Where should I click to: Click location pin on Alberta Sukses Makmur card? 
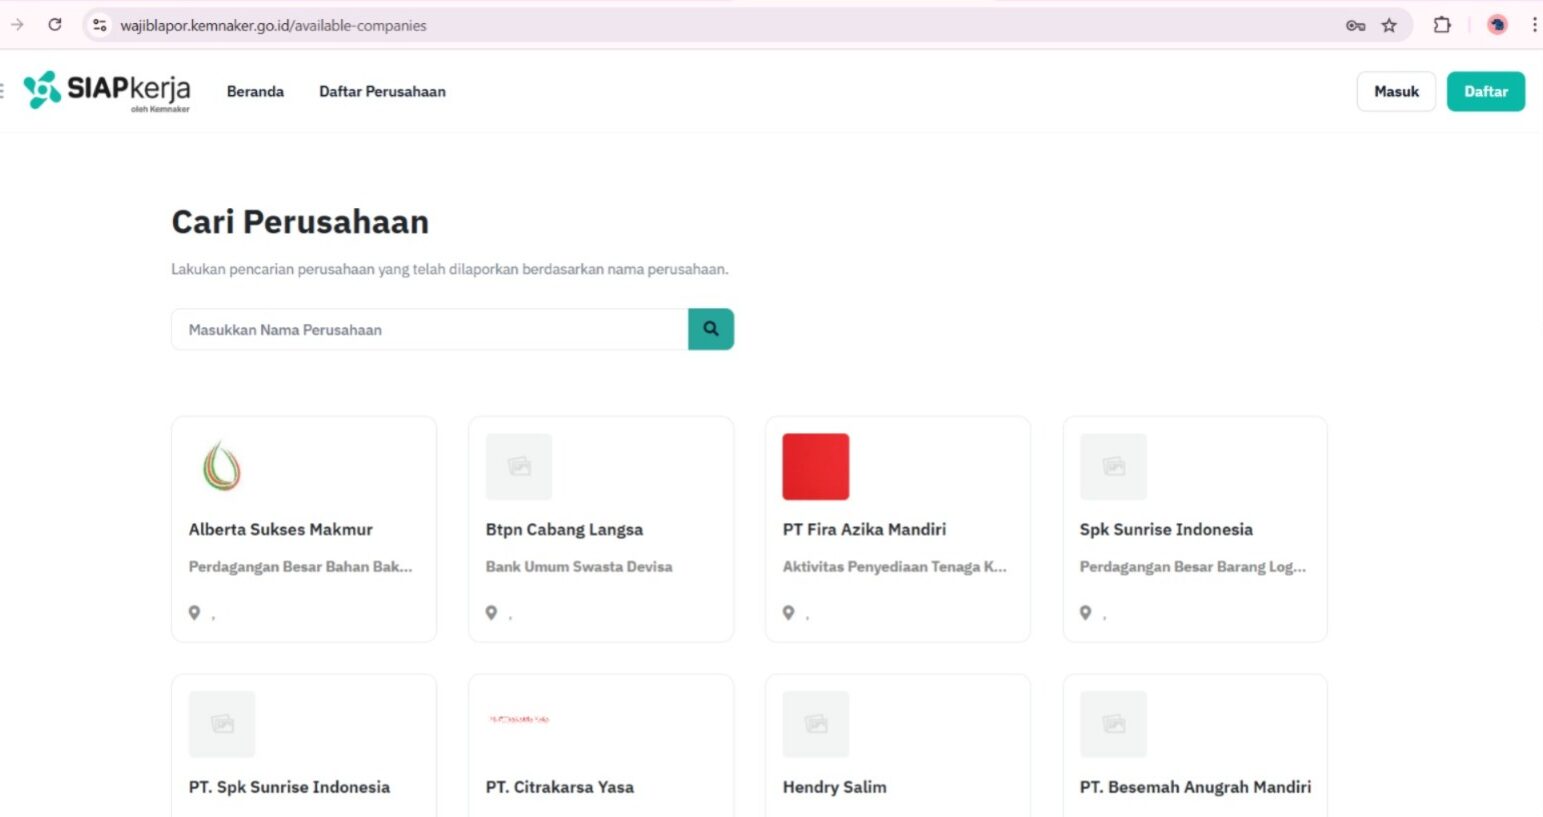195,613
